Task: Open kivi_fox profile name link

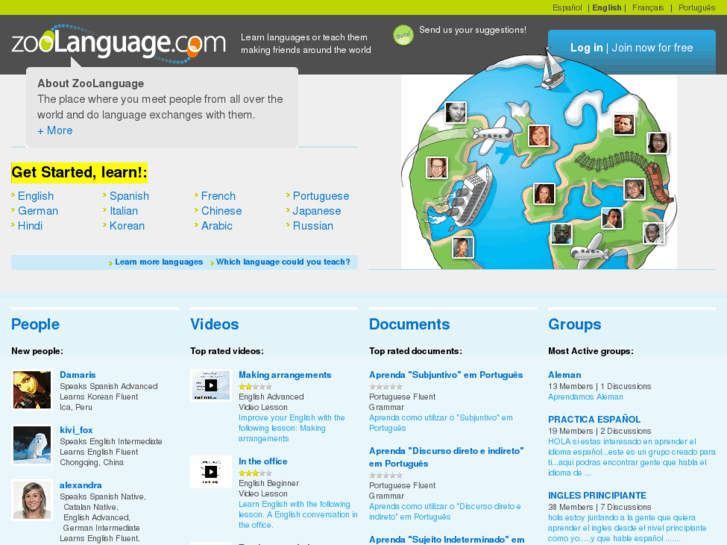Action: (76, 430)
